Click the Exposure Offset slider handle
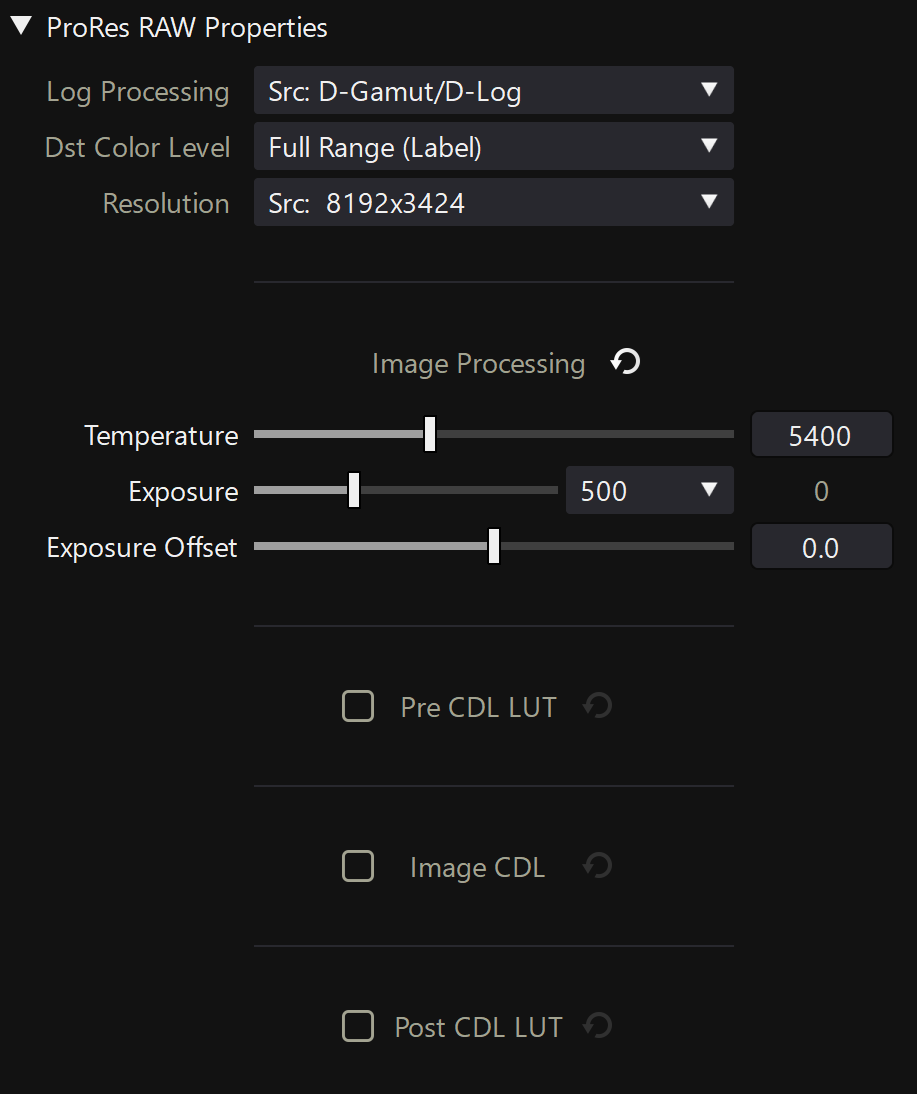Screen dimensions: 917x1094 [x=494, y=547]
